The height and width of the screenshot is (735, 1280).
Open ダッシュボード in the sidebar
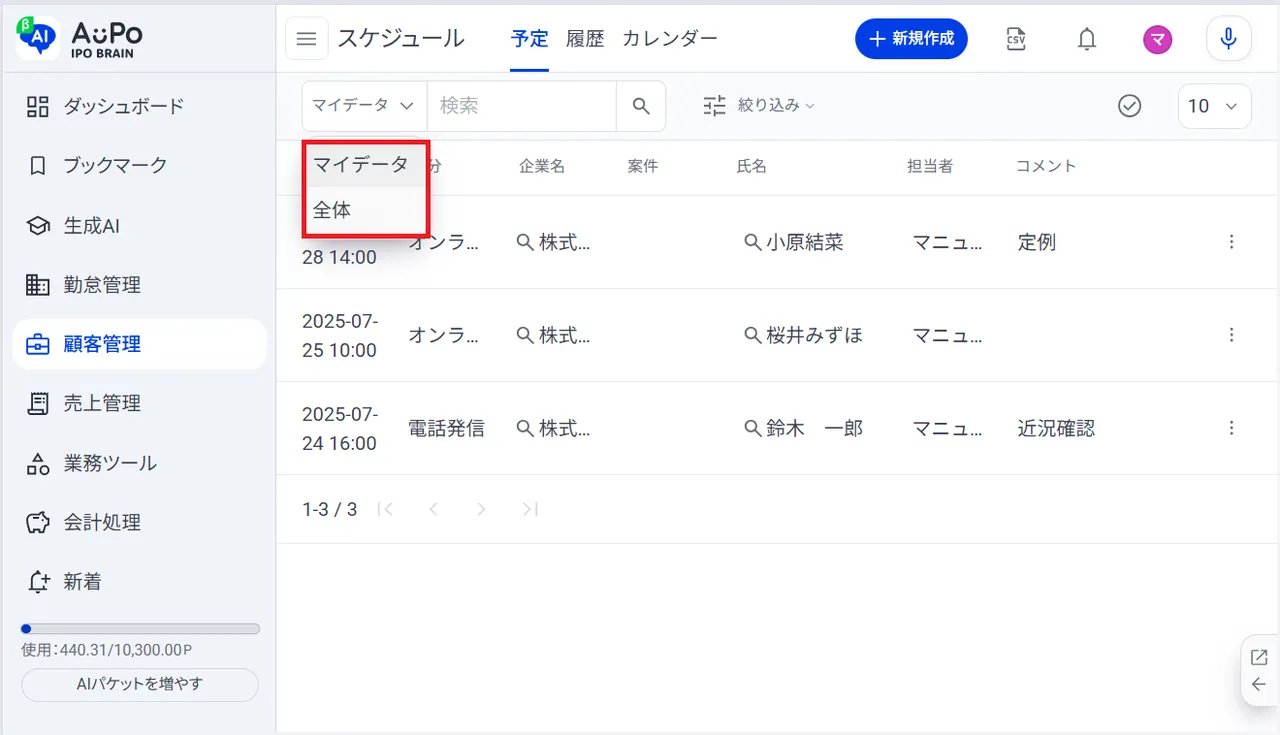139,106
